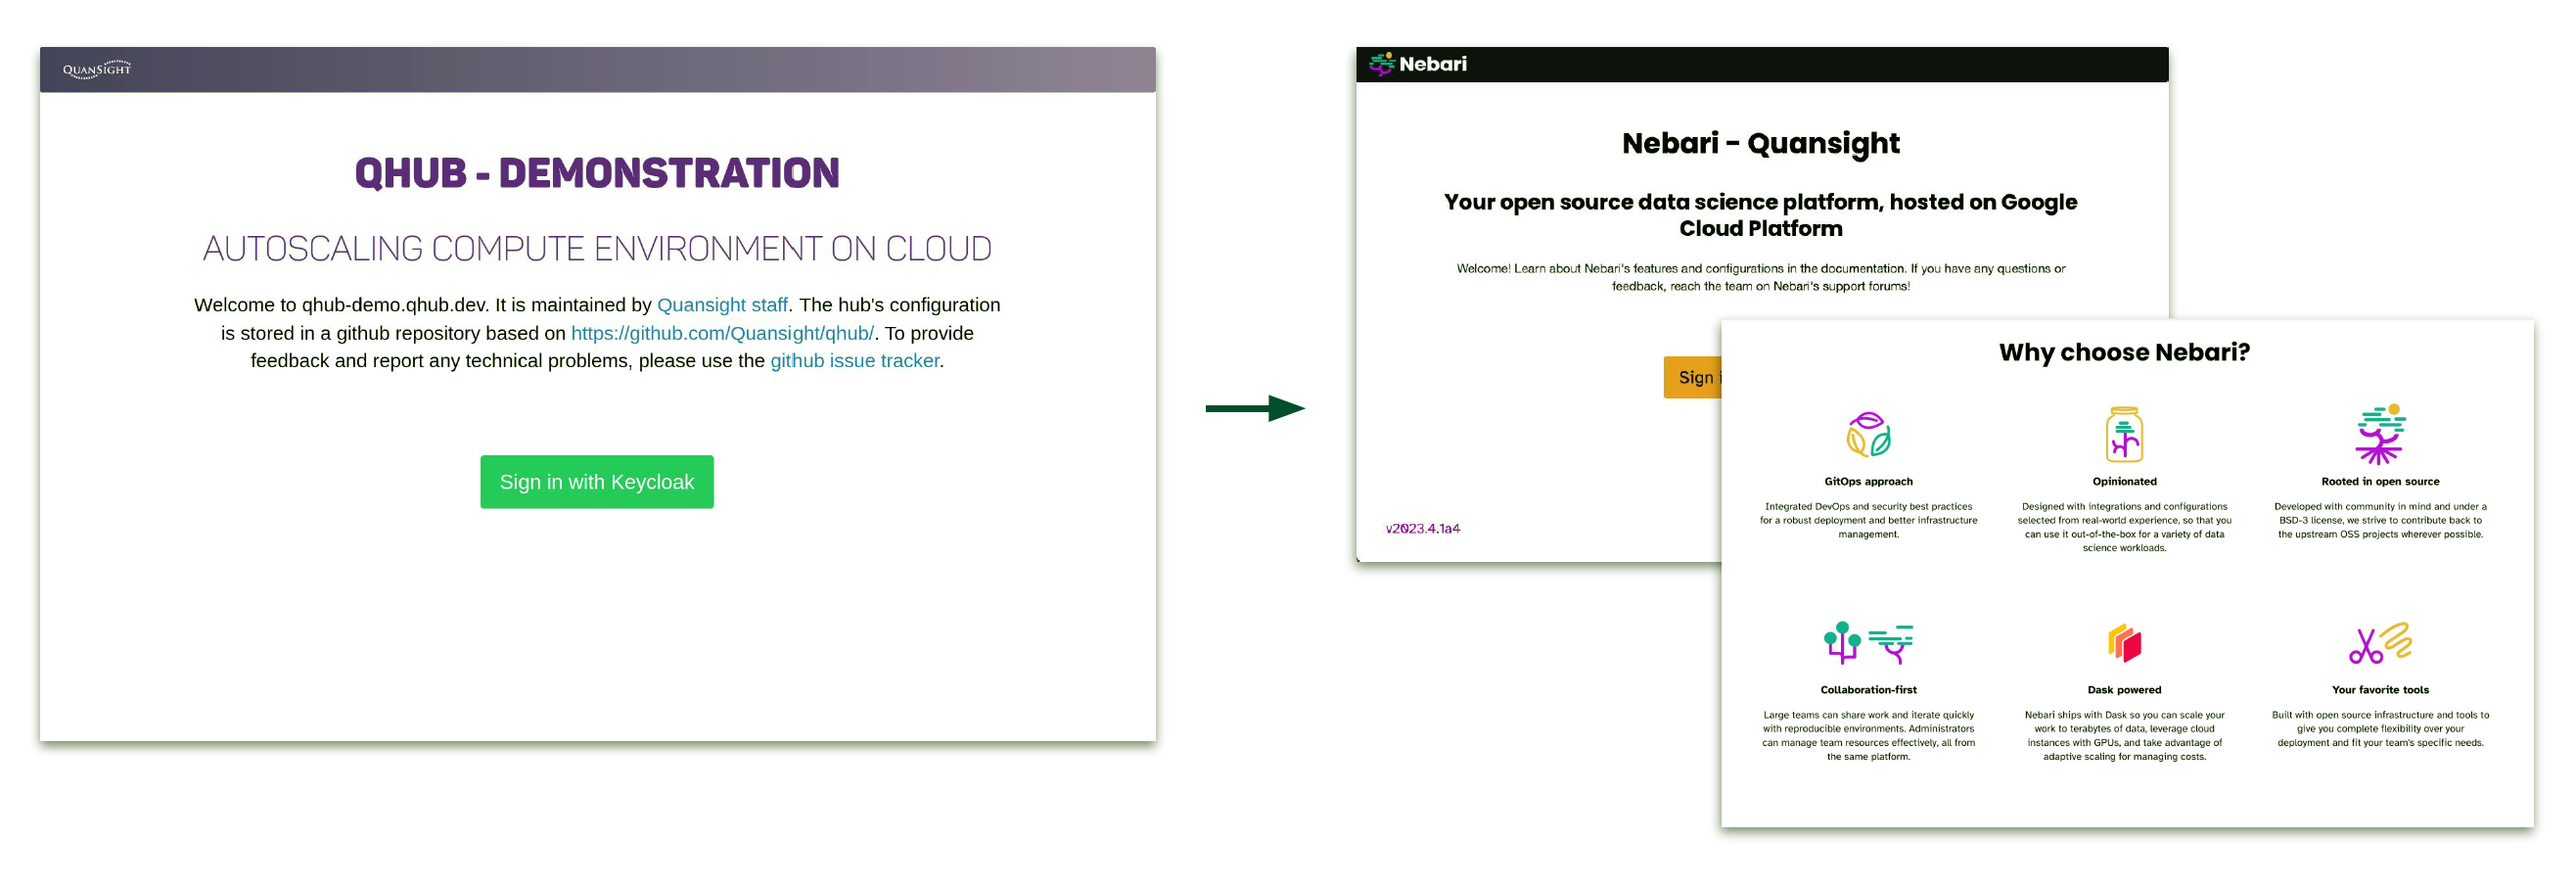
Task: Click the QHUB - DEMONSTRATION heading
Action: (597, 173)
